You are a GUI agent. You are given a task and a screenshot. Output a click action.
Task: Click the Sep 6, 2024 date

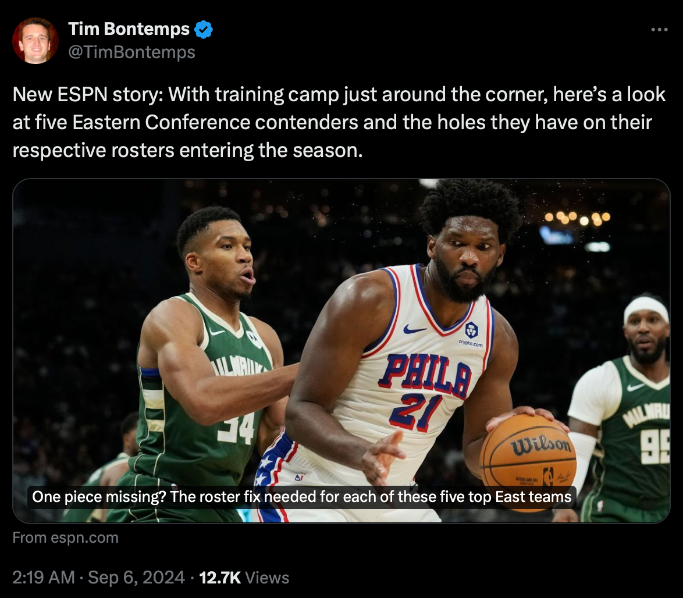(135, 577)
